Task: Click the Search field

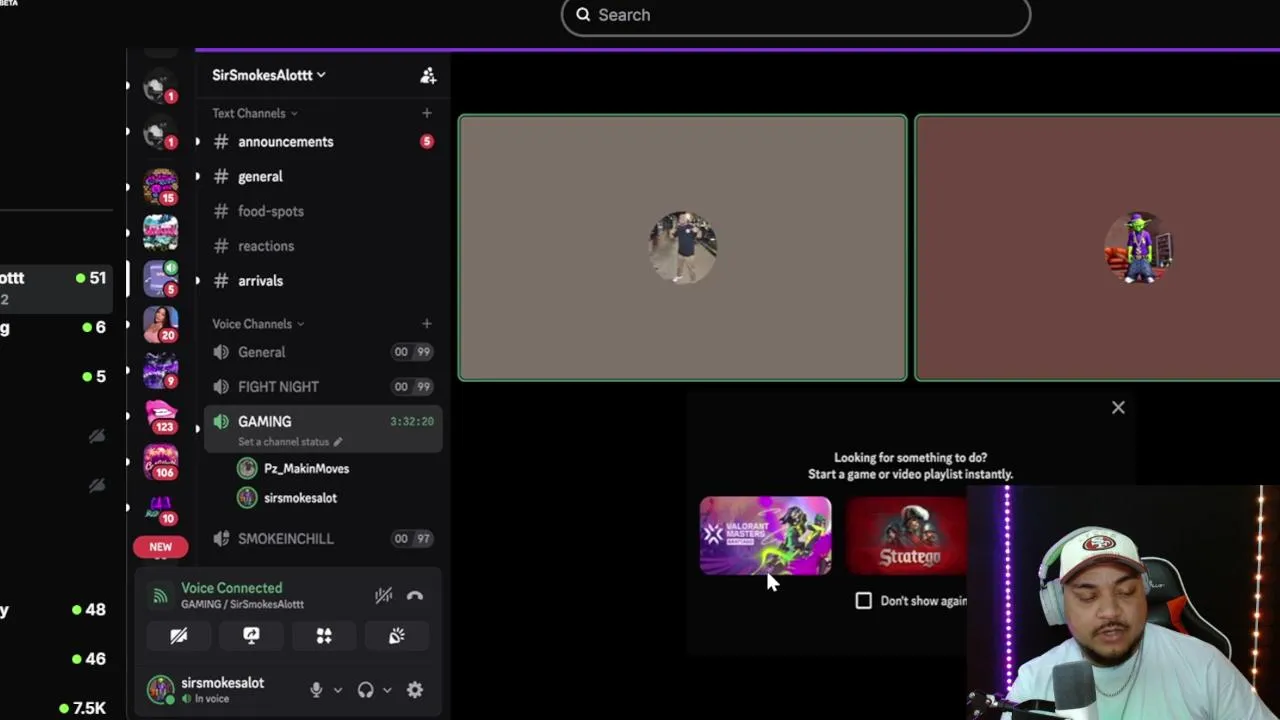Action: 796,16
